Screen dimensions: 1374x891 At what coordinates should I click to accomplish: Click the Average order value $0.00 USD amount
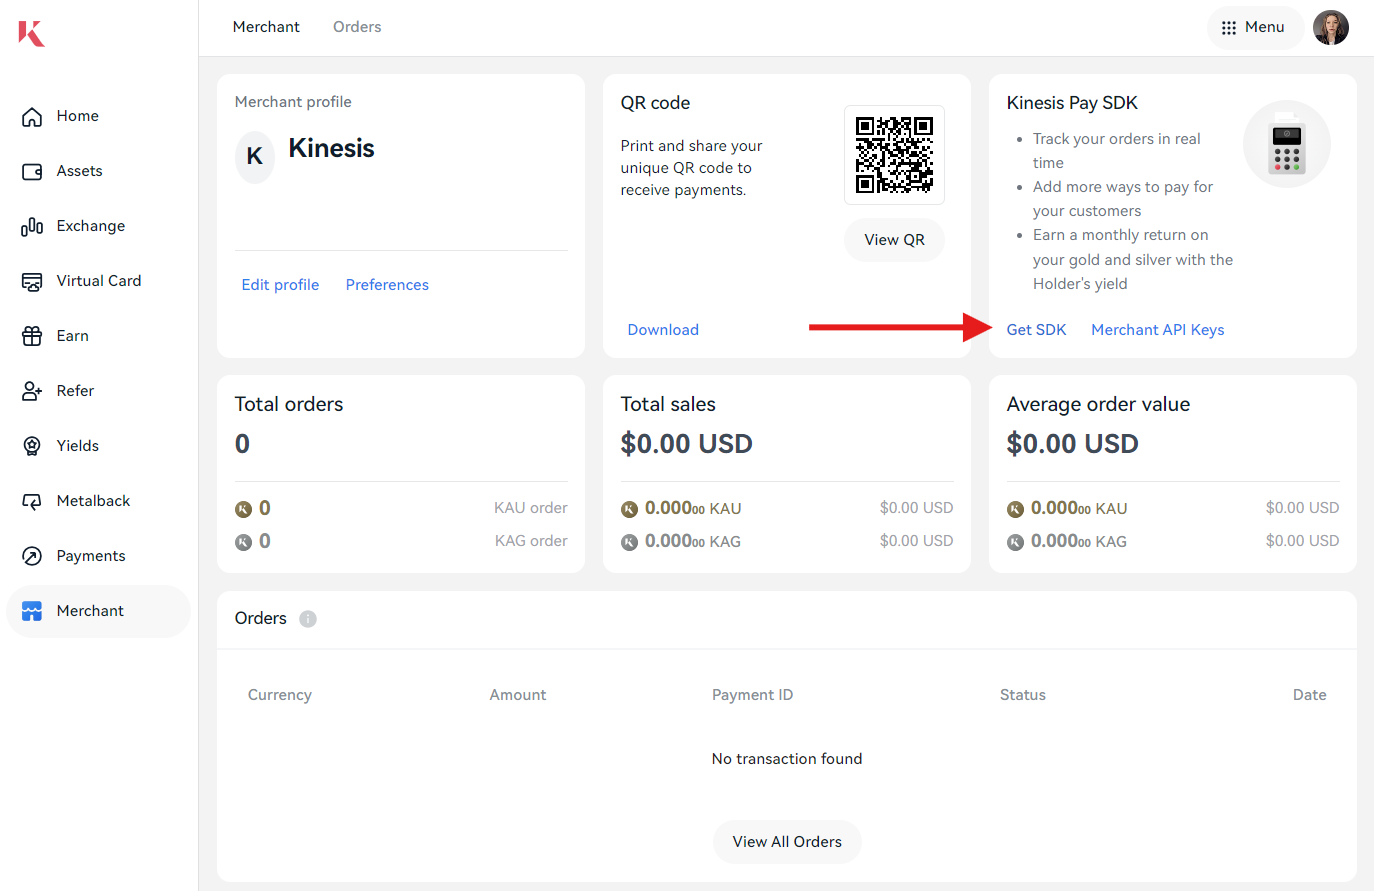[x=1072, y=444]
